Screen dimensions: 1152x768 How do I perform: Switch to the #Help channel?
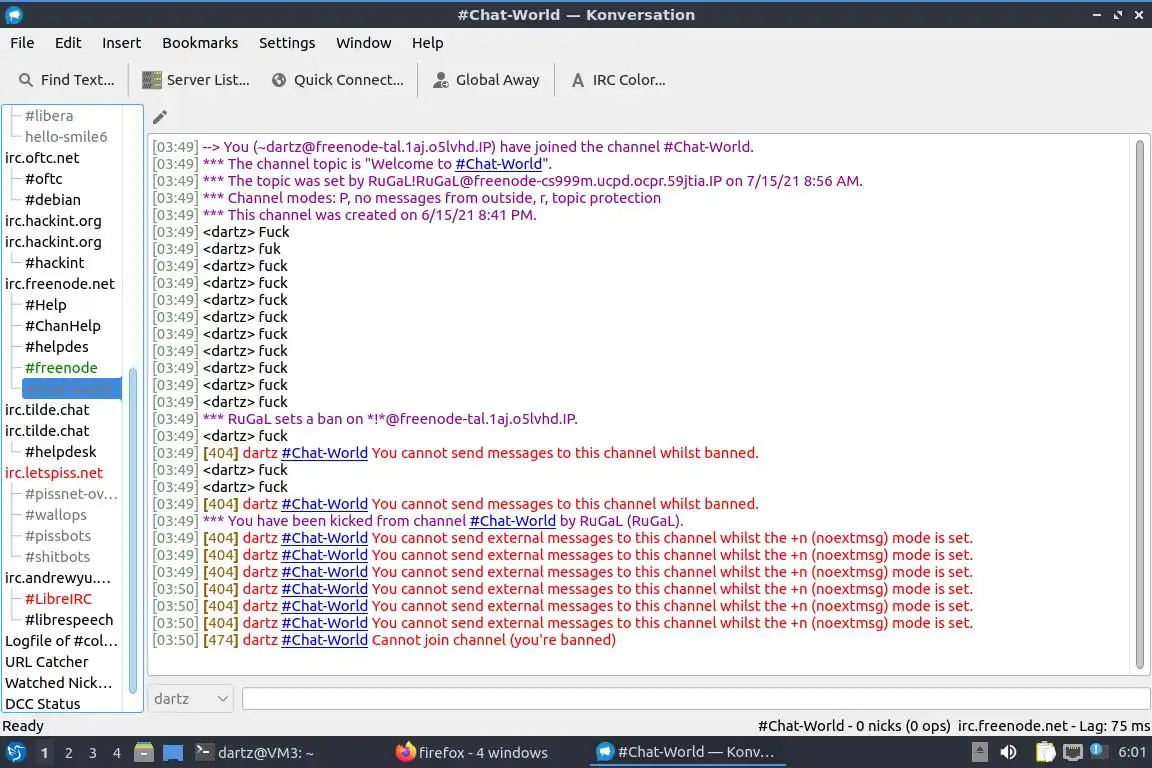click(x=46, y=305)
